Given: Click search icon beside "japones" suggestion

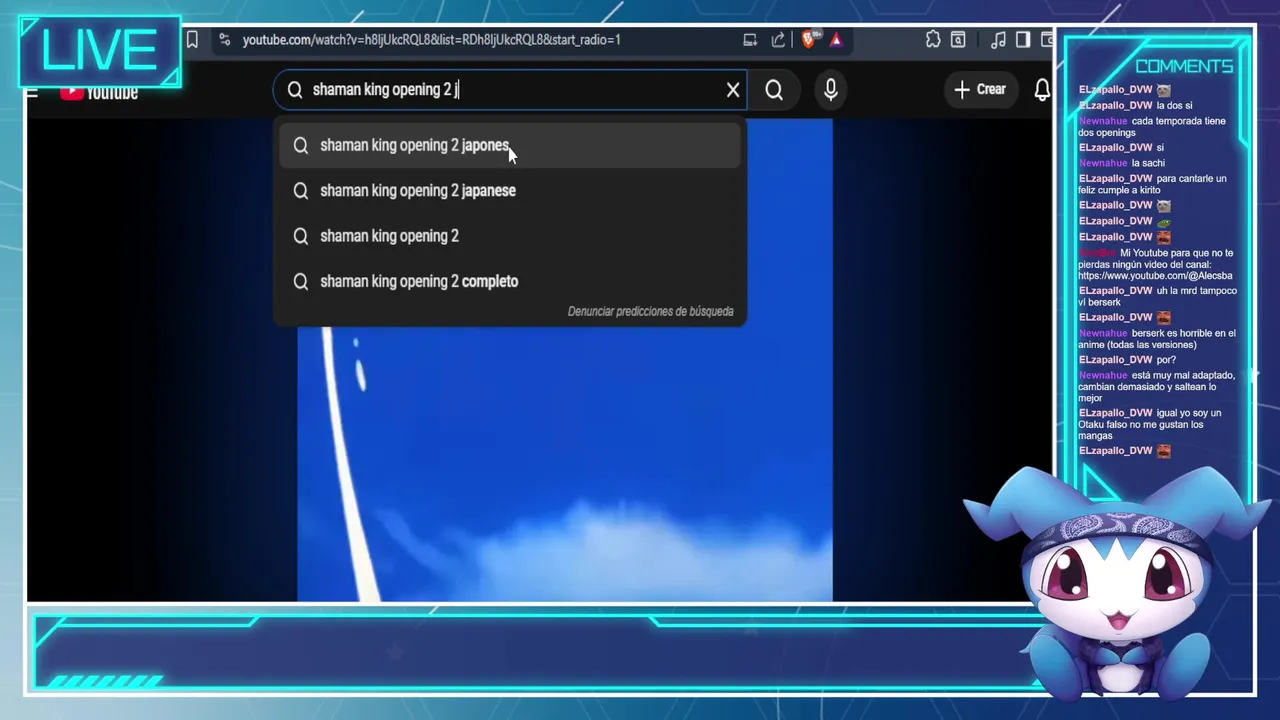Looking at the screenshot, I should click(301, 146).
